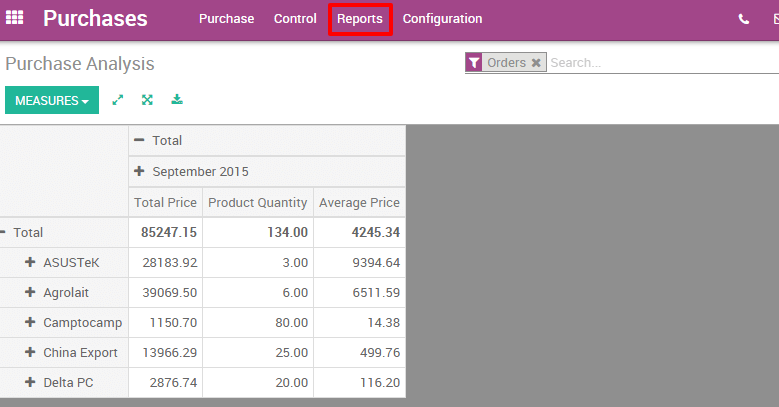Click the Purchases app title

95,18
